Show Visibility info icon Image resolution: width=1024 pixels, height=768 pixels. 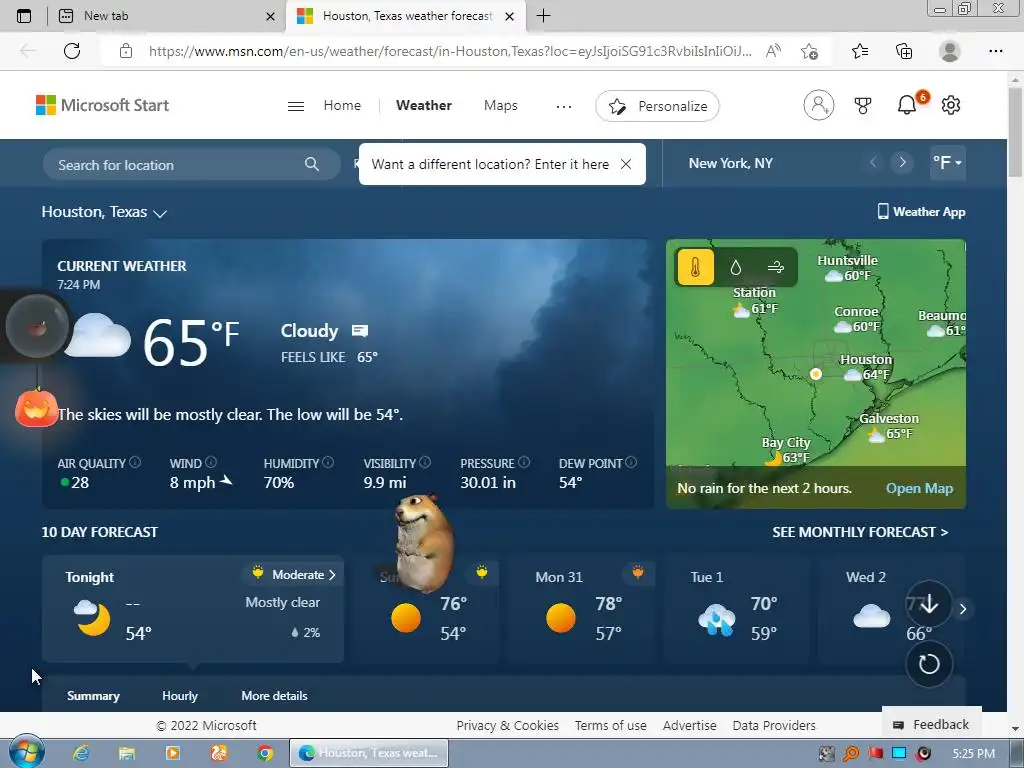(x=425, y=462)
